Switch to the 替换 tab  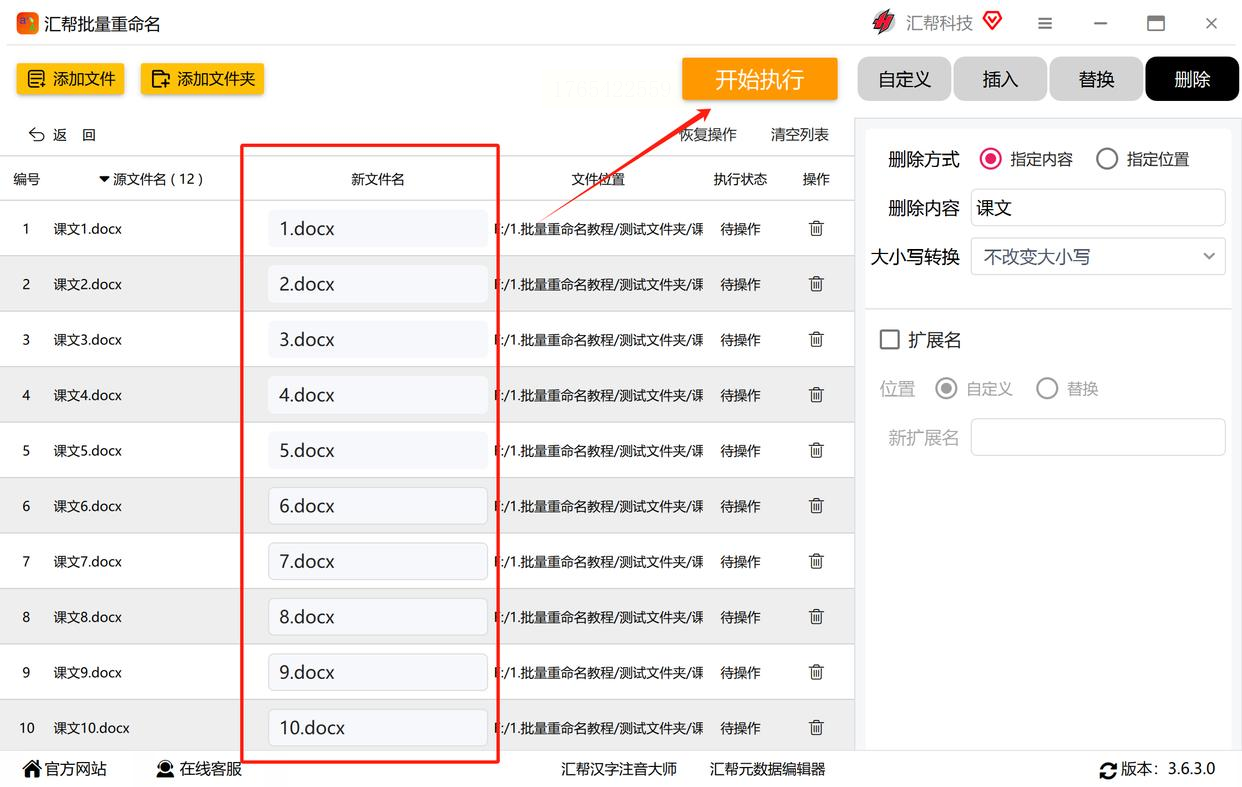(x=1096, y=79)
